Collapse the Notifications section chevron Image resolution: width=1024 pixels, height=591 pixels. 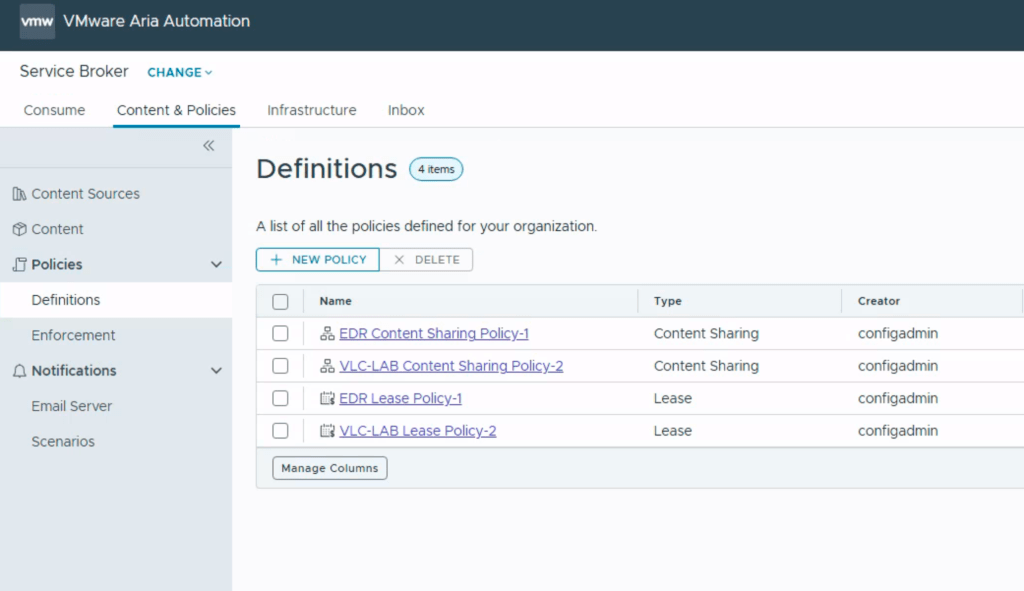216,371
